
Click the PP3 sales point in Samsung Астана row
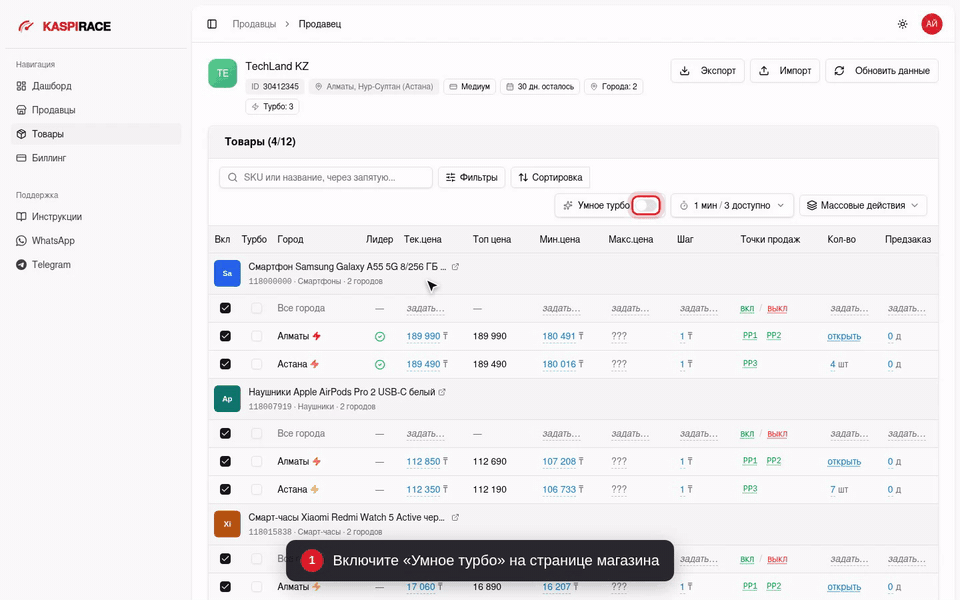[749, 364]
